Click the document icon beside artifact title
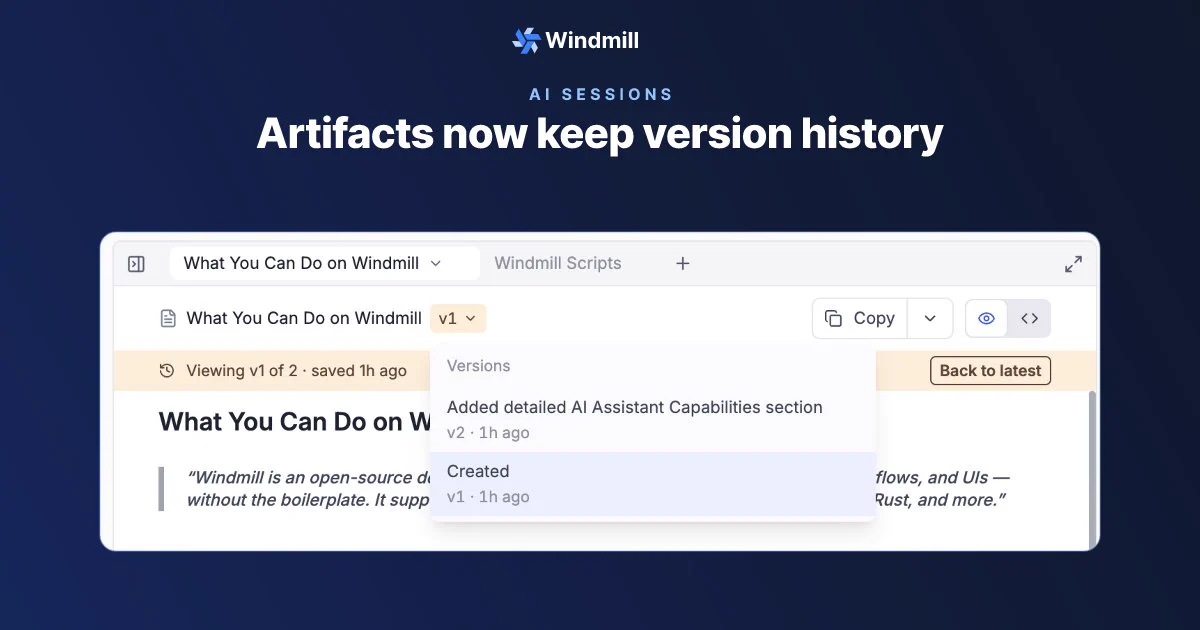1200x630 pixels. 168,318
